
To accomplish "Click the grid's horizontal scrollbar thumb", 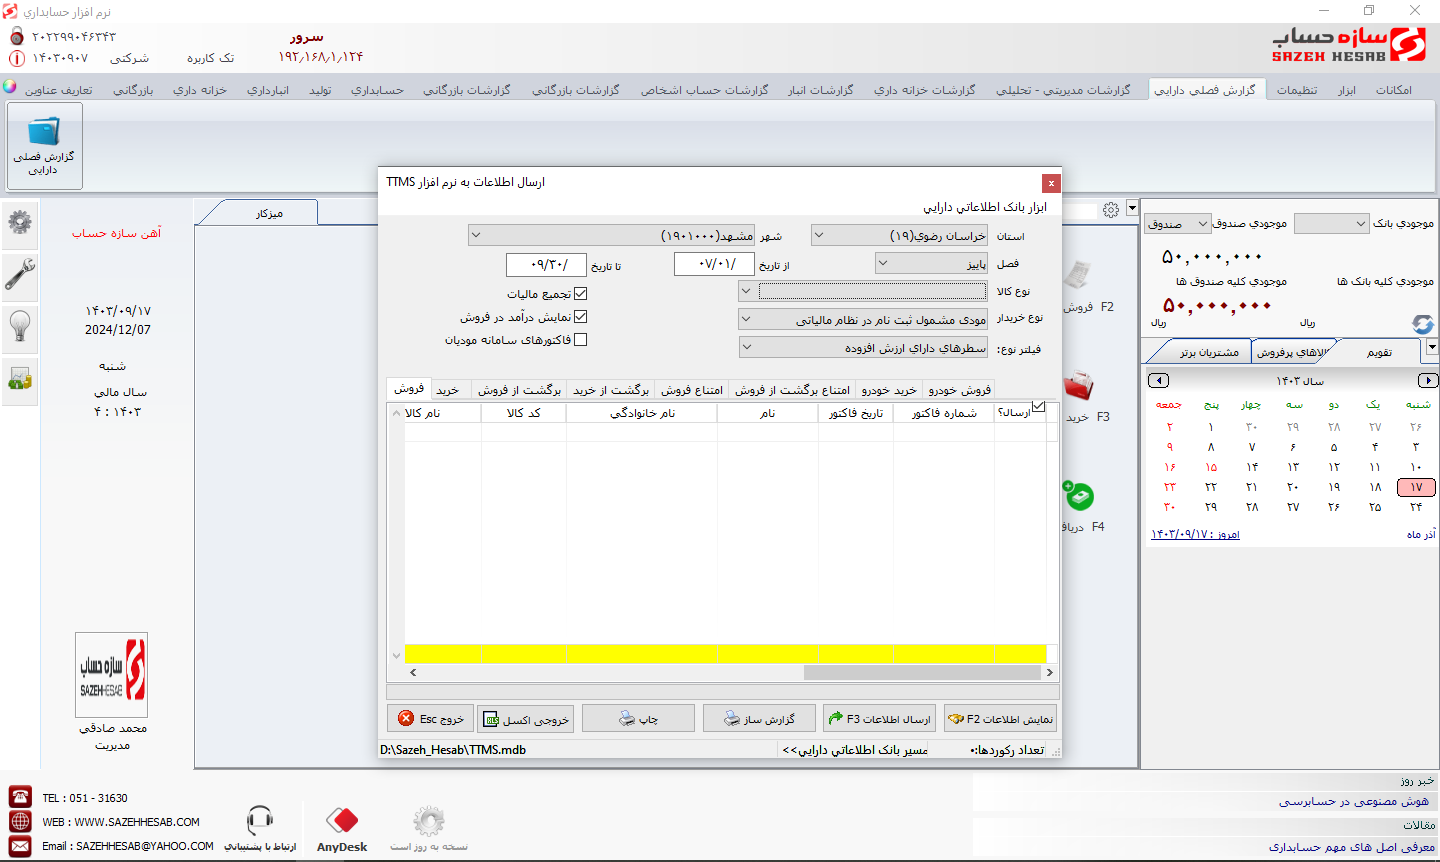I will (923, 672).
